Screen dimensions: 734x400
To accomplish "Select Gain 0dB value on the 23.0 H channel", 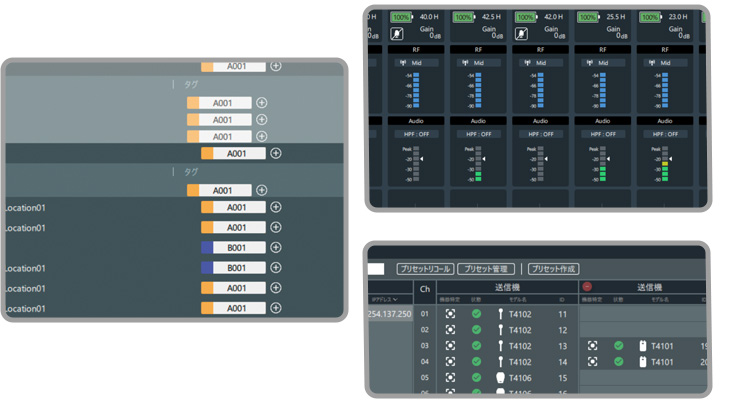I will pos(684,36).
